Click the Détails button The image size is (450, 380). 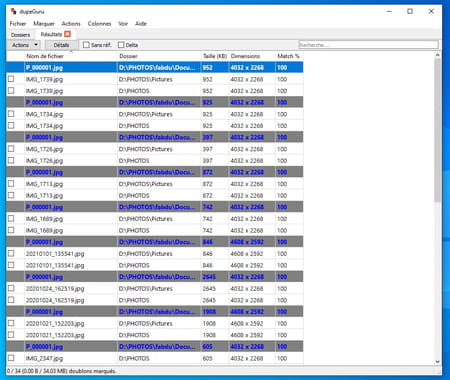coord(61,45)
